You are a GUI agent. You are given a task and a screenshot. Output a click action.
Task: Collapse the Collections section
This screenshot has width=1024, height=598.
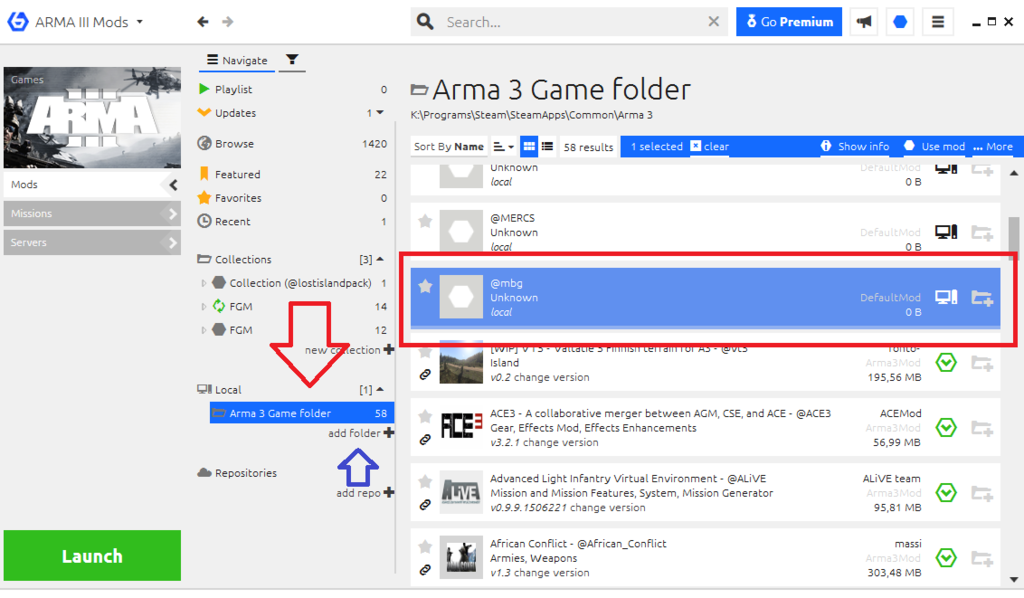click(380, 259)
